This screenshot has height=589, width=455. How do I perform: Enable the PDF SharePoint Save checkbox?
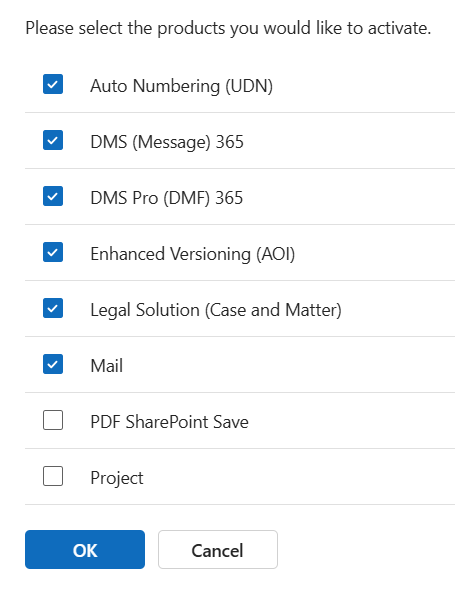(53, 420)
